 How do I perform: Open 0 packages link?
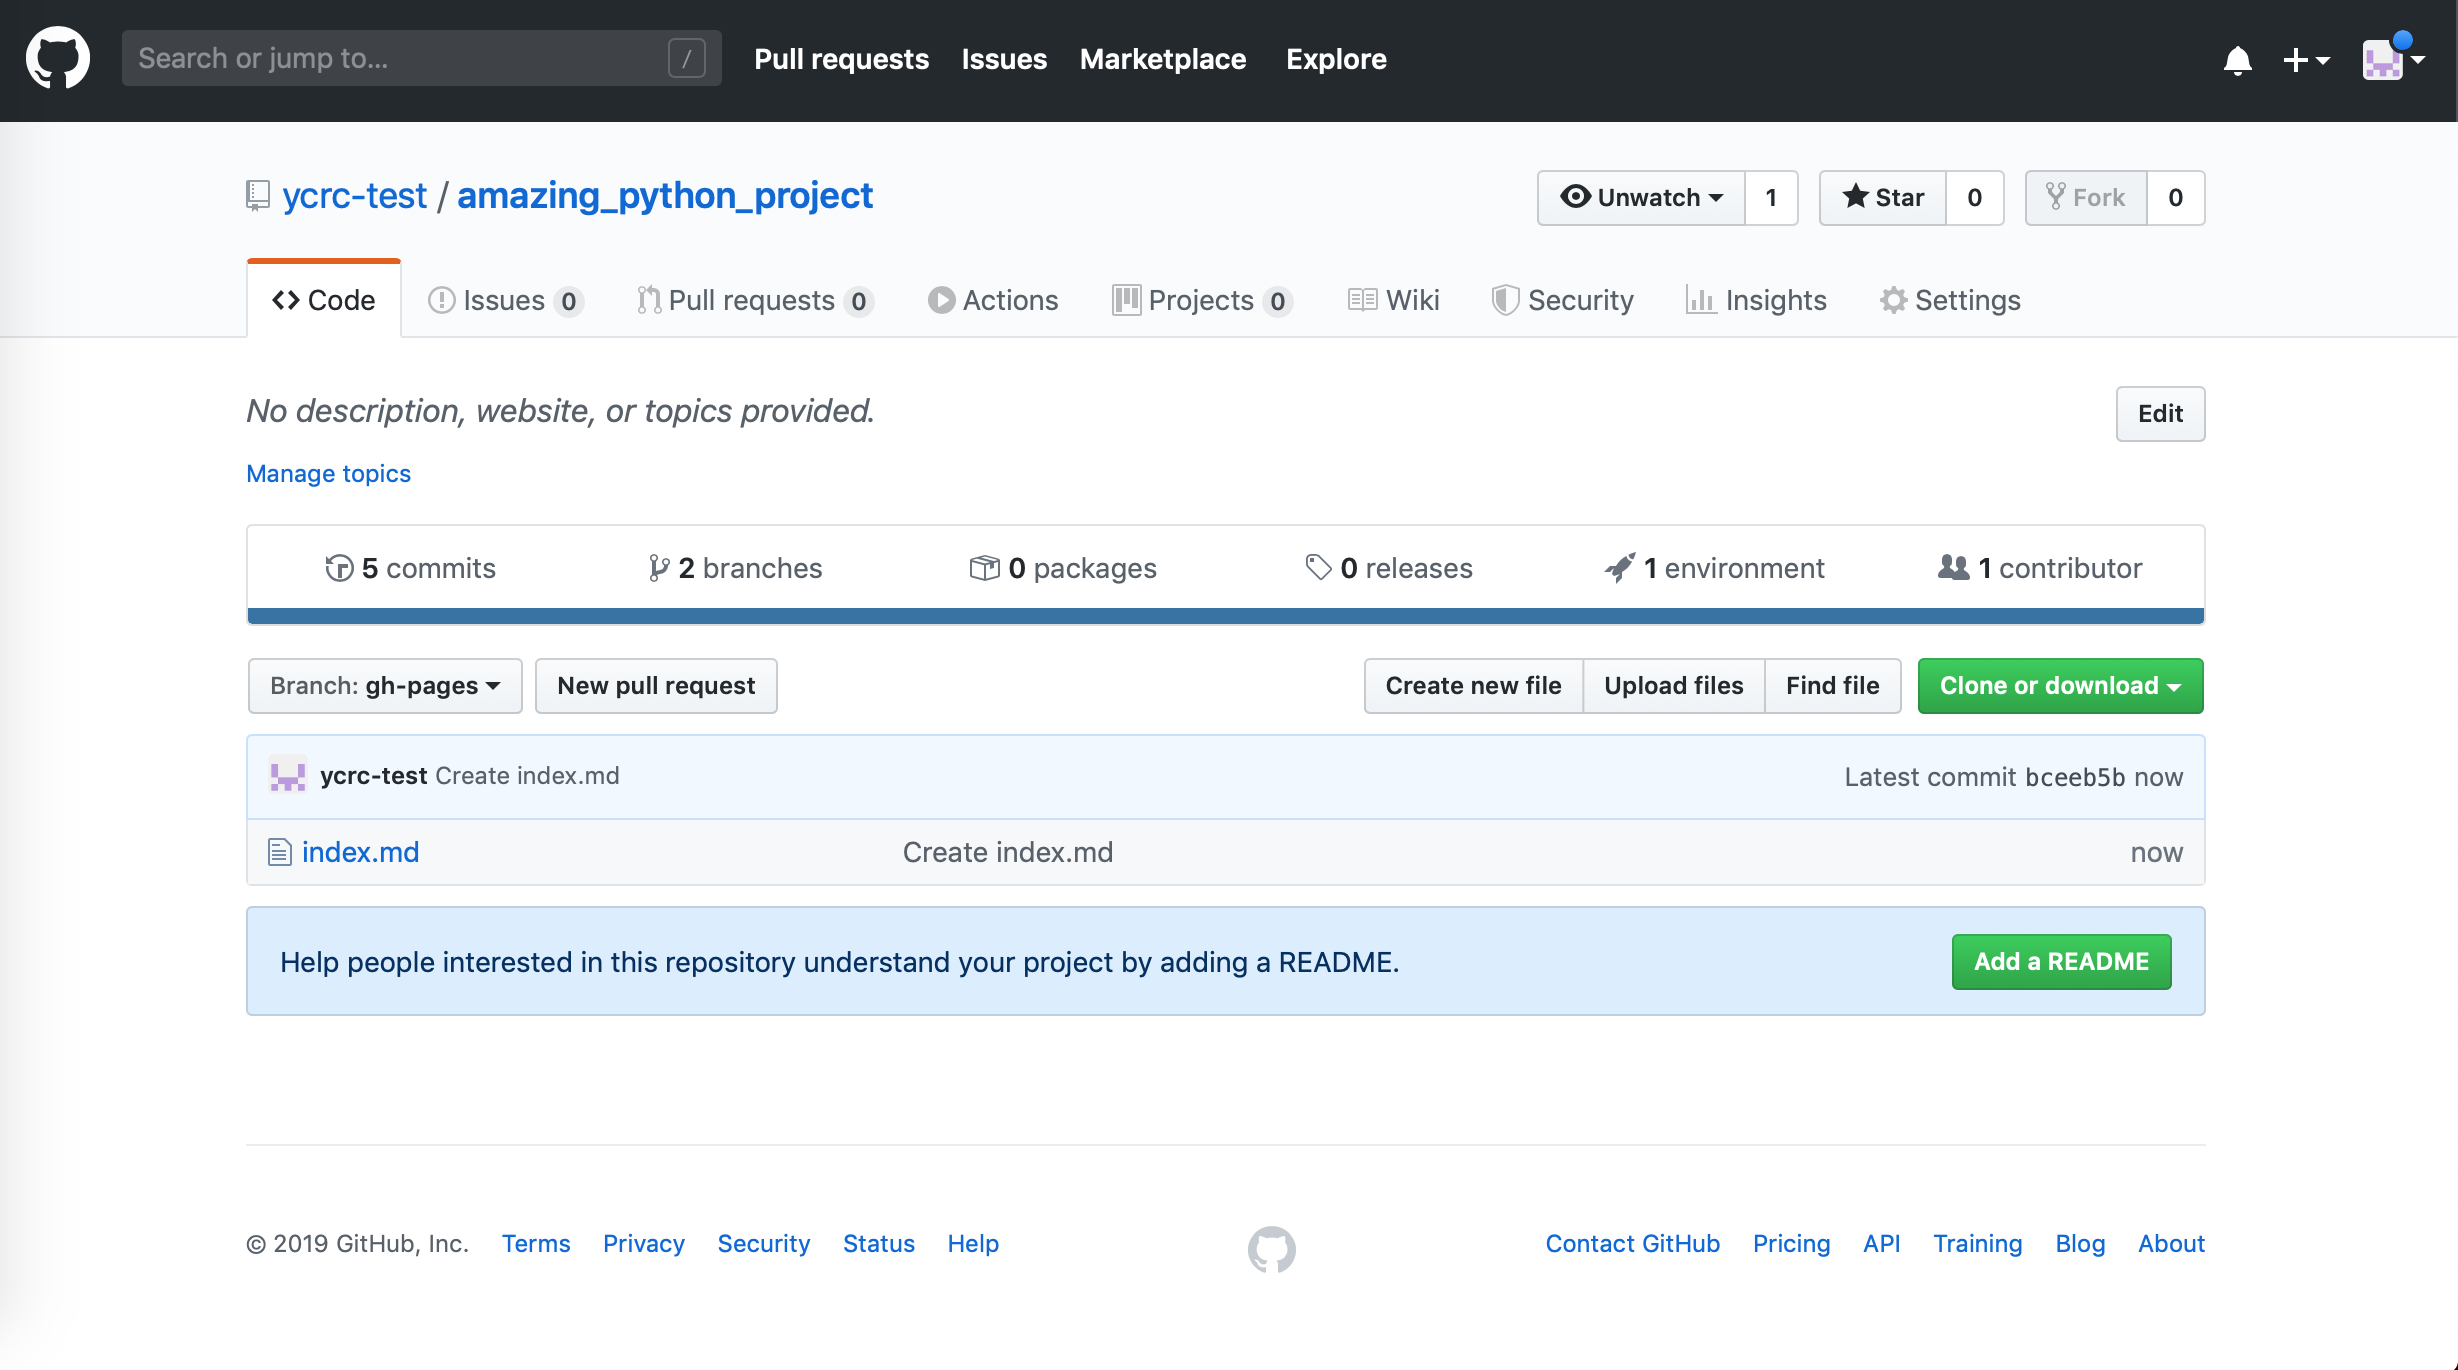(1063, 568)
